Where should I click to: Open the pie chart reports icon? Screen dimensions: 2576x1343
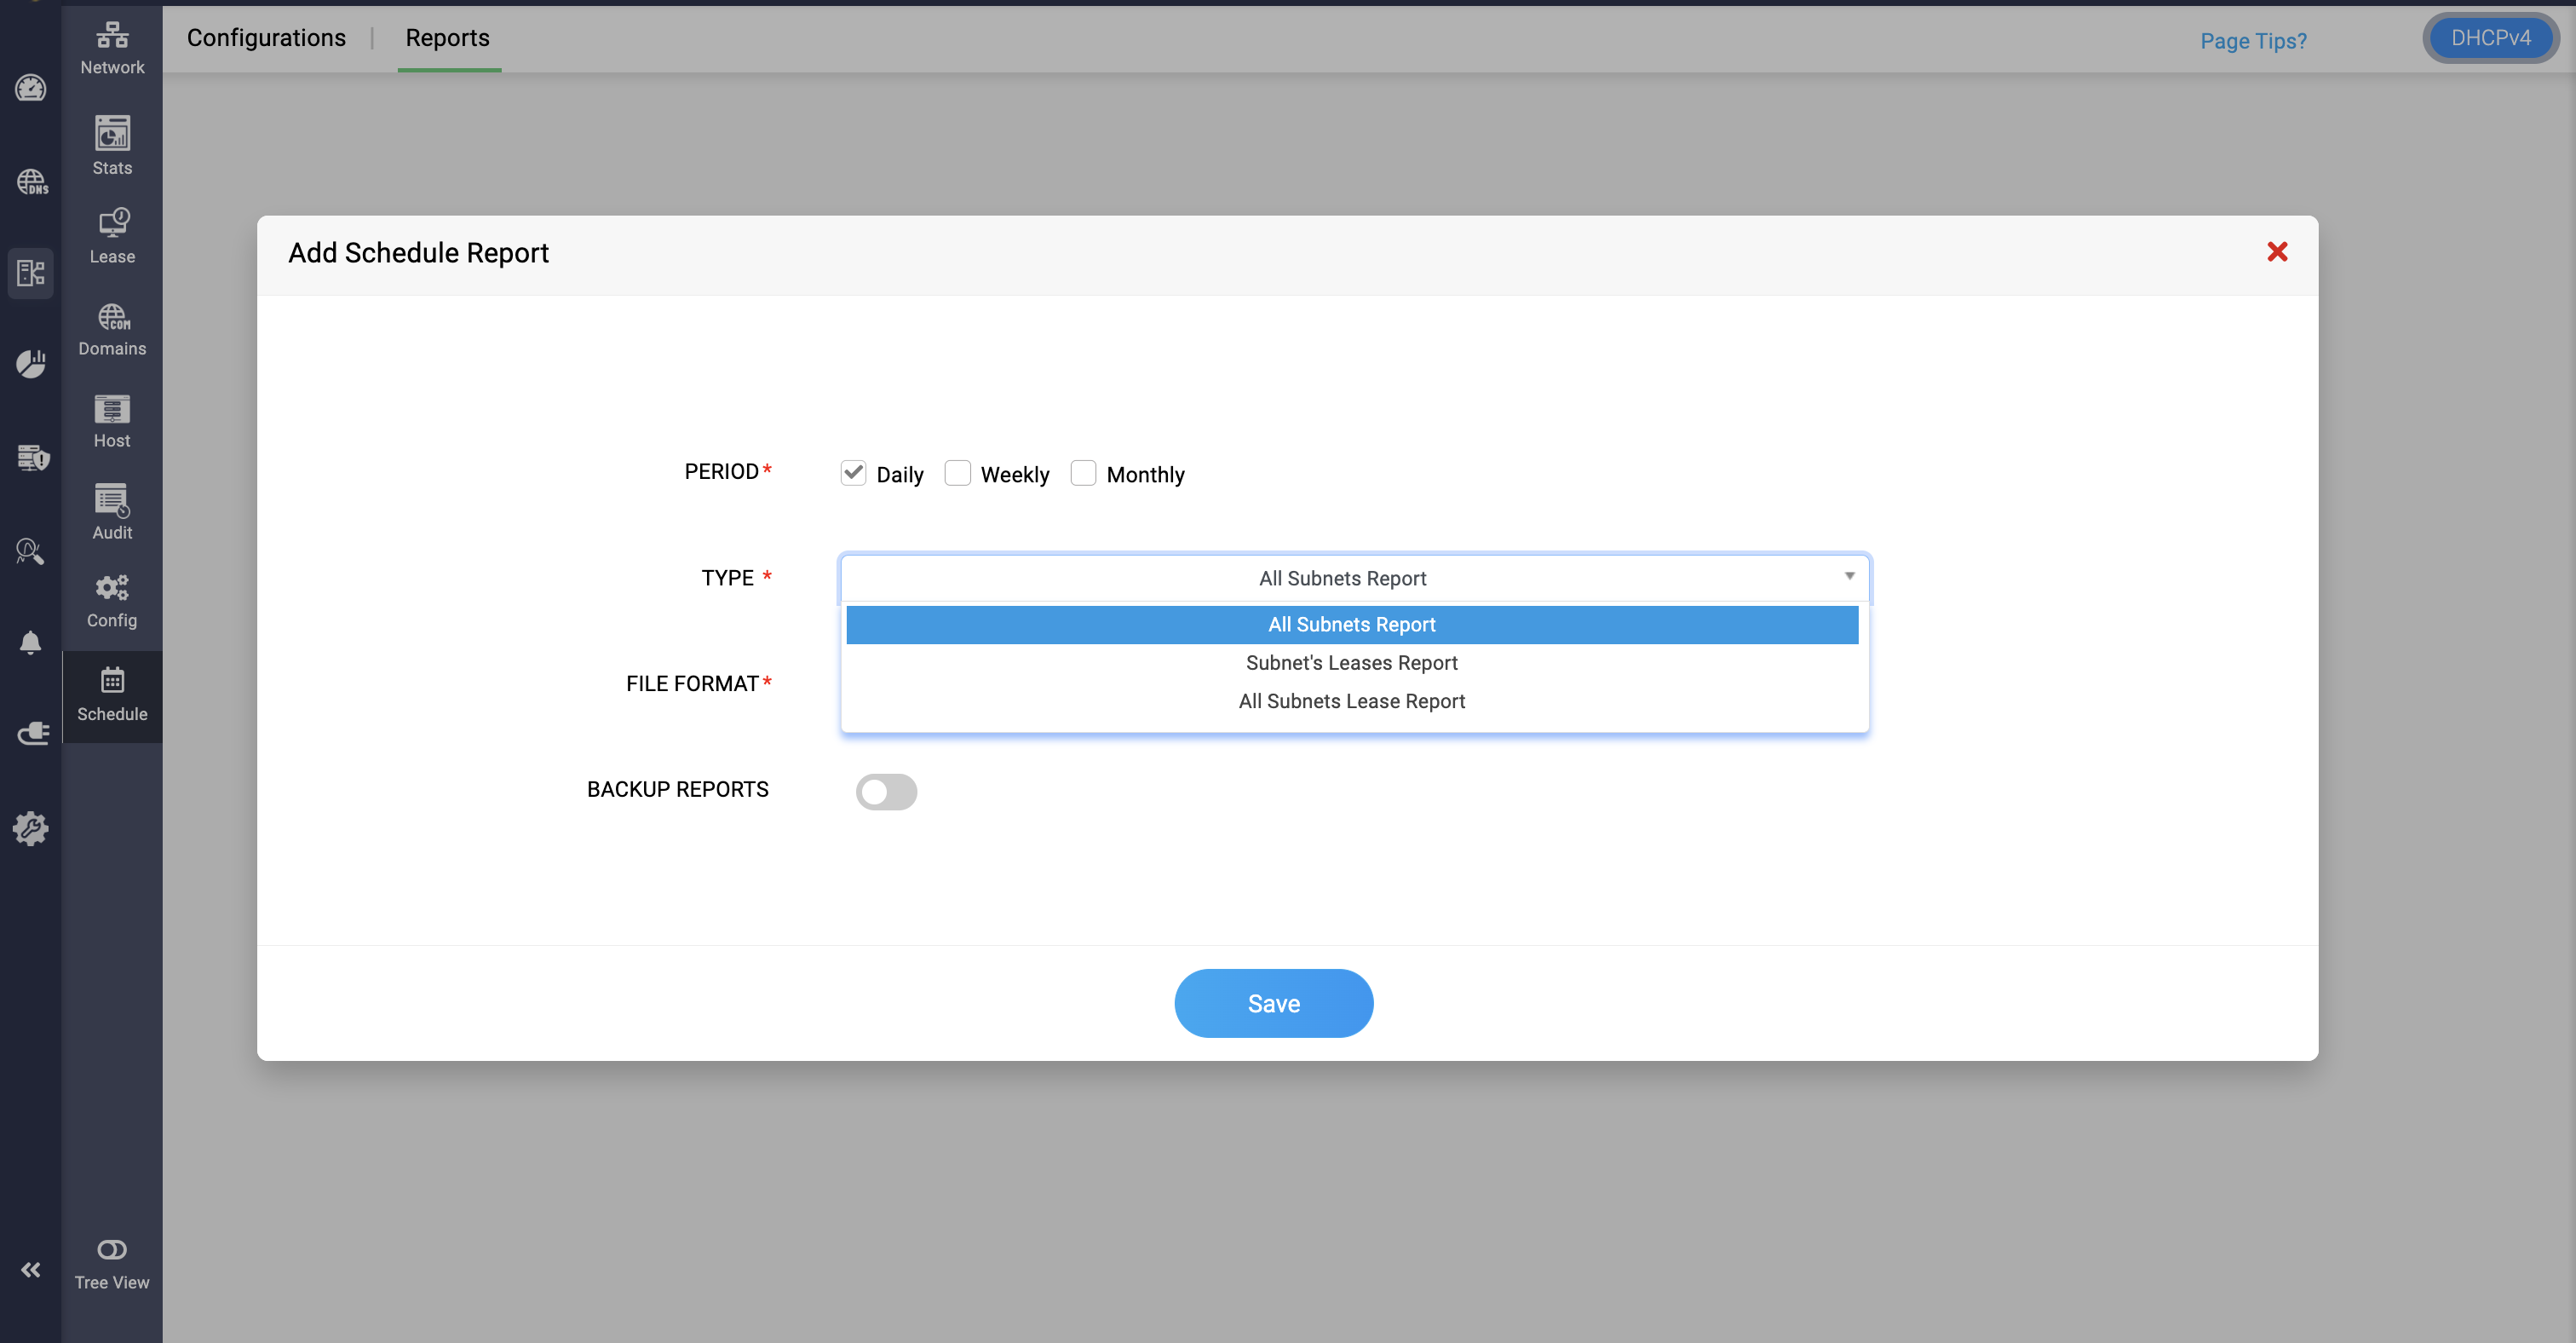click(31, 364)
